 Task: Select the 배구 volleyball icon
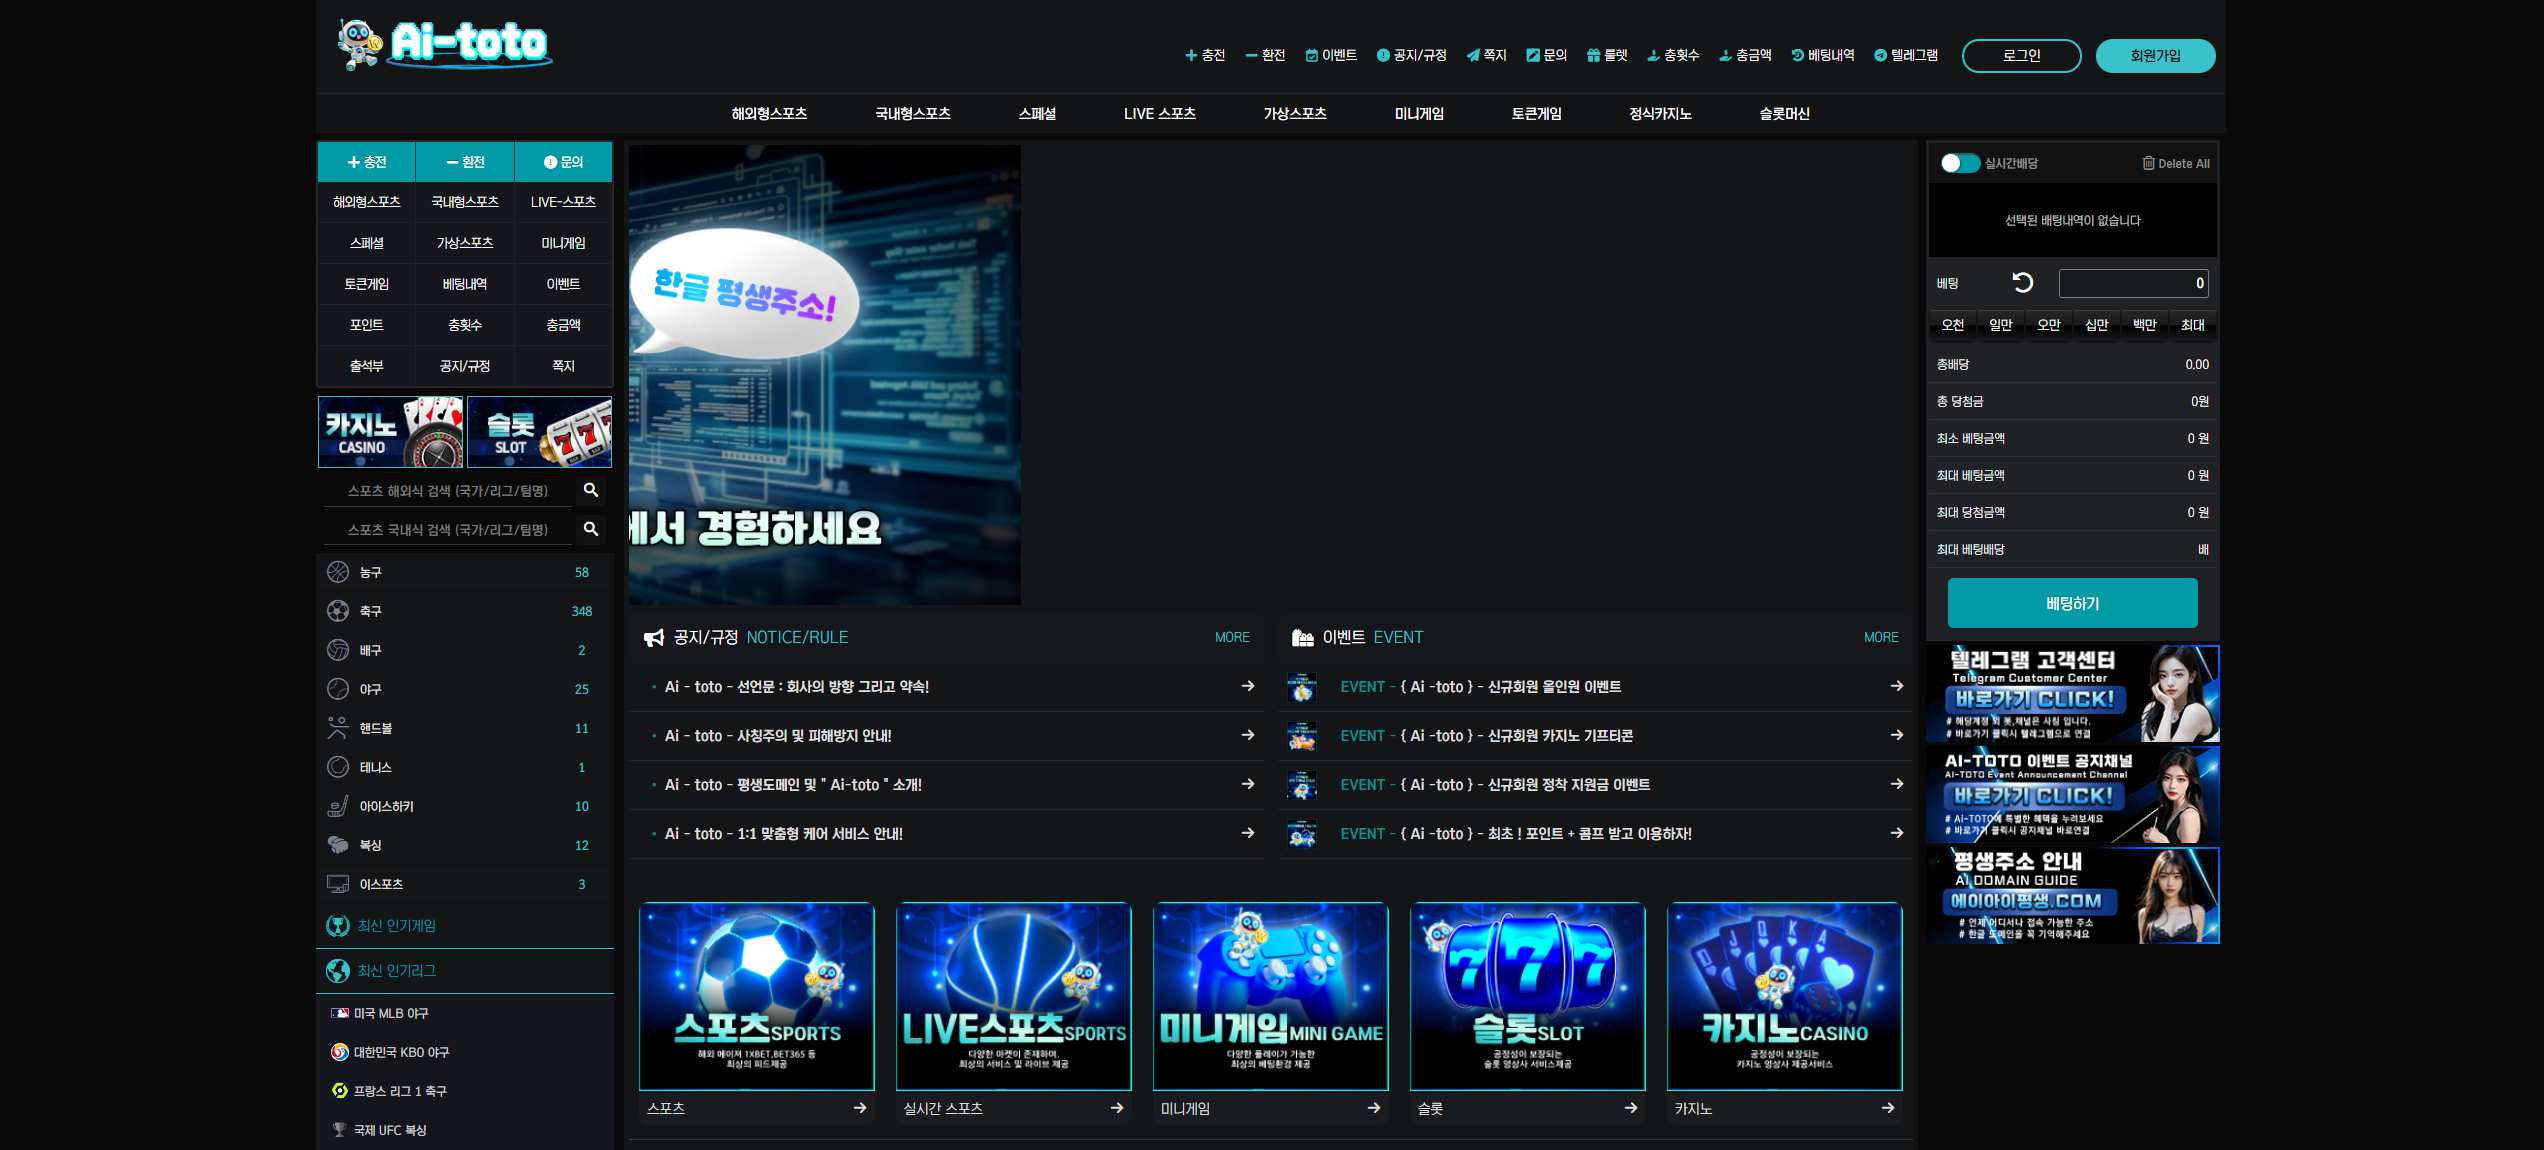[x=338, y=650]
